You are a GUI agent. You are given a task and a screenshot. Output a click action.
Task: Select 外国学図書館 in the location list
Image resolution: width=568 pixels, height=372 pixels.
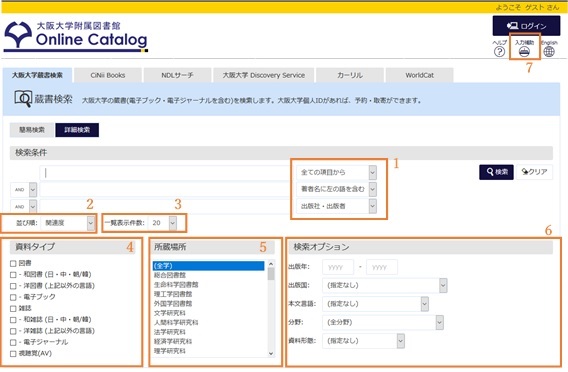(208, 304)
